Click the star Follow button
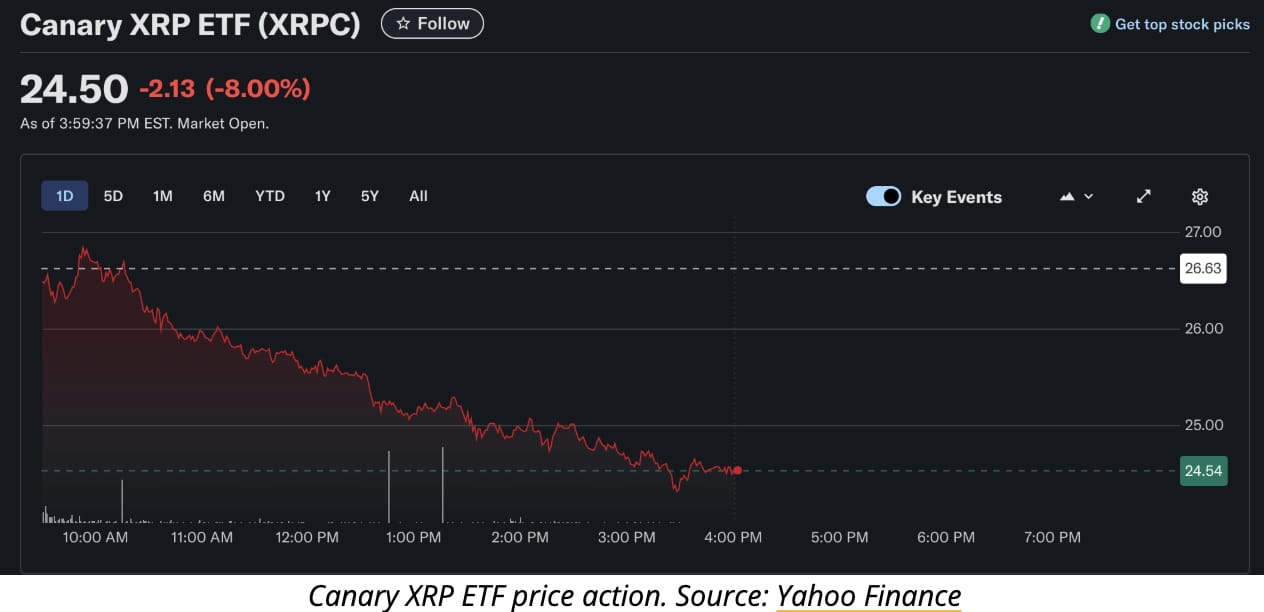Viewport: 1264px width, 612px height. point(432,24)
